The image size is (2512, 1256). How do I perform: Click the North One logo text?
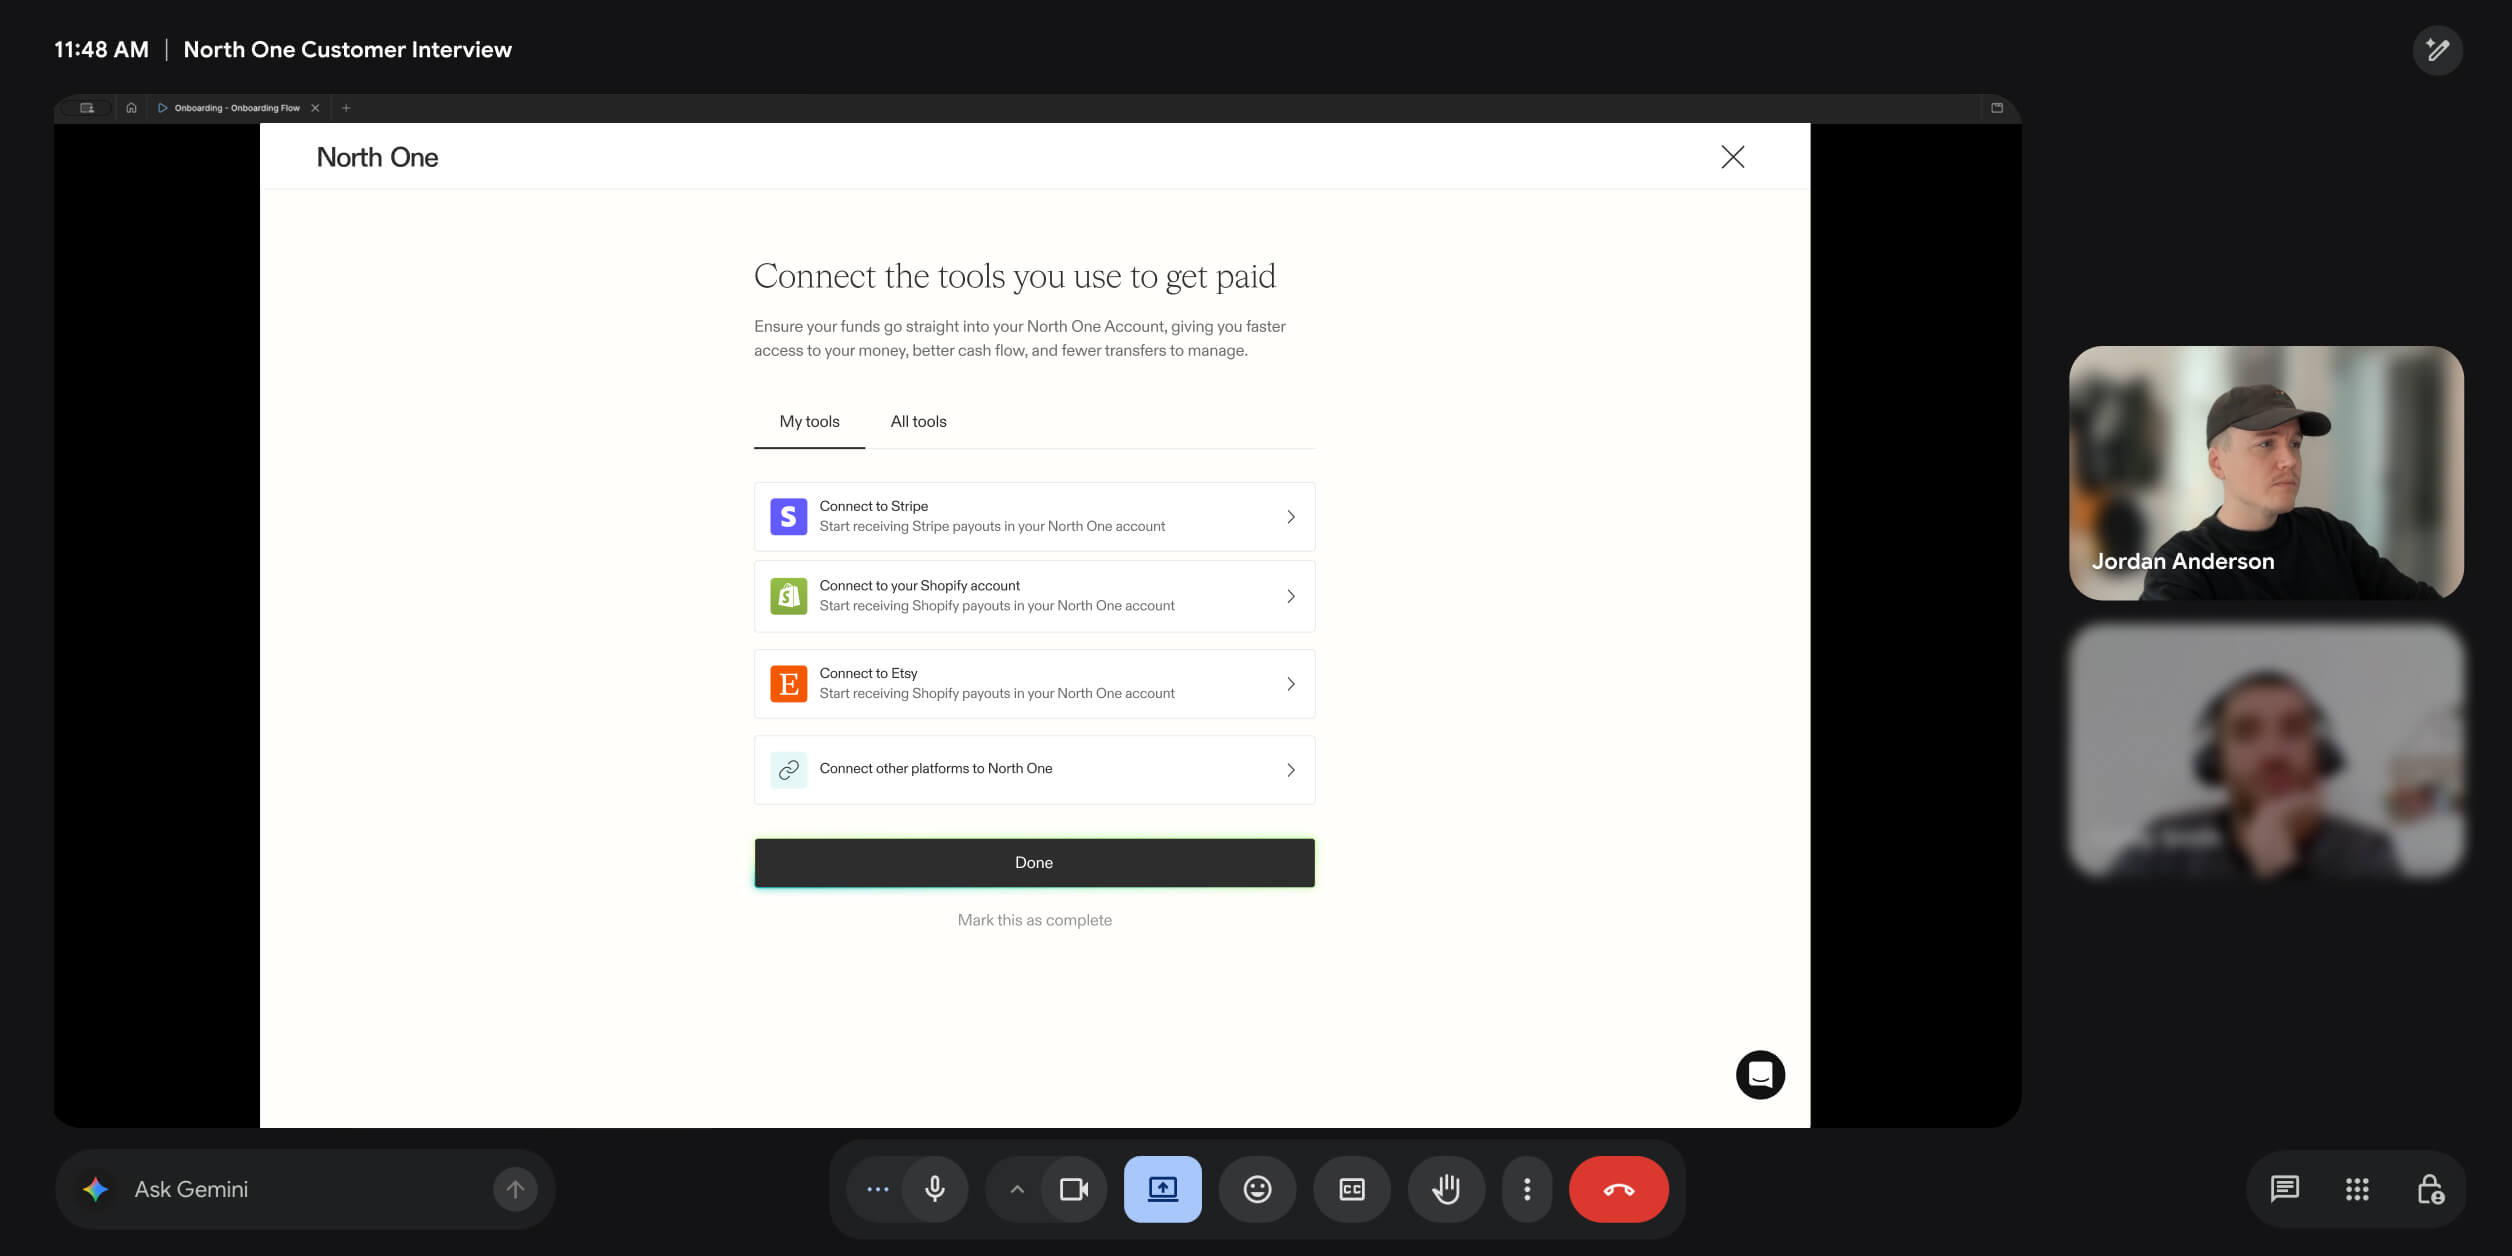click(377, 157)
